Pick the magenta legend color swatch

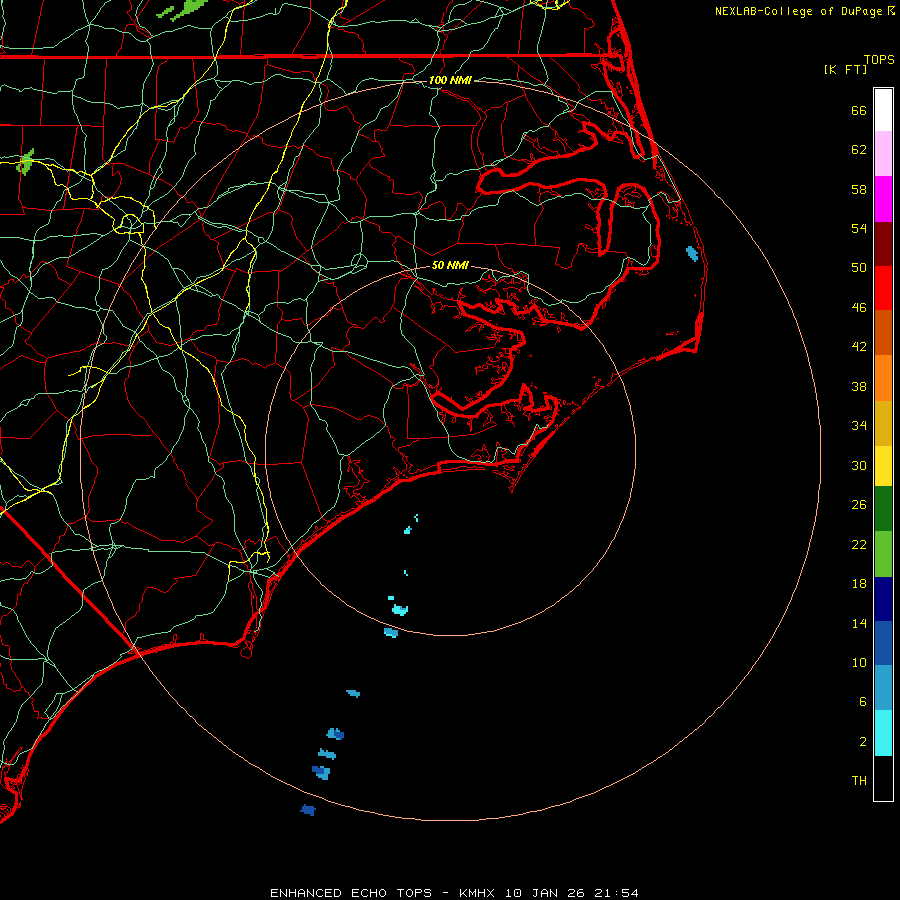point(883,199)
